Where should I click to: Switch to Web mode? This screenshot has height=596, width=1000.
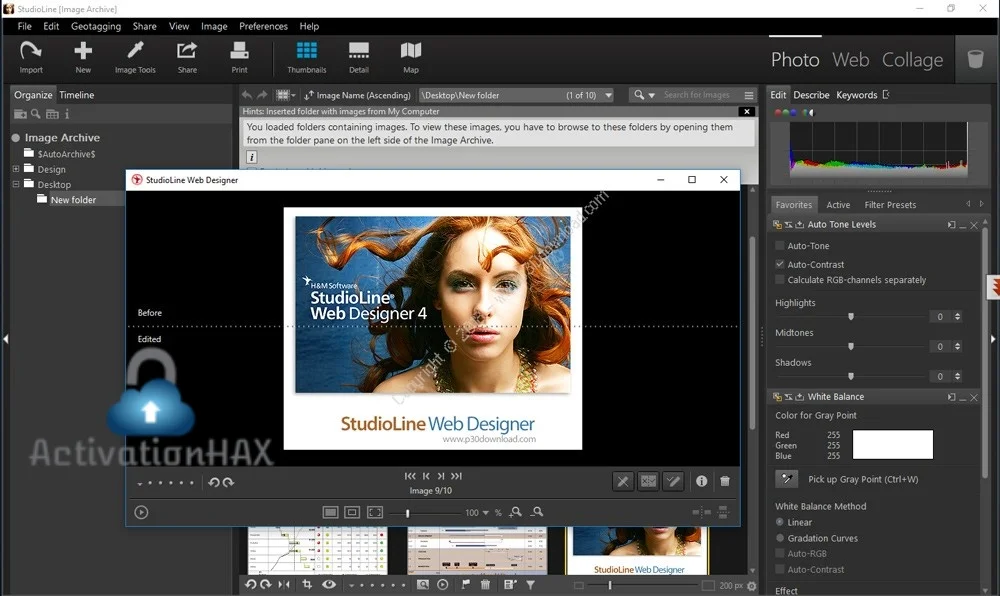pyautogui.click(x=851, y=60)
